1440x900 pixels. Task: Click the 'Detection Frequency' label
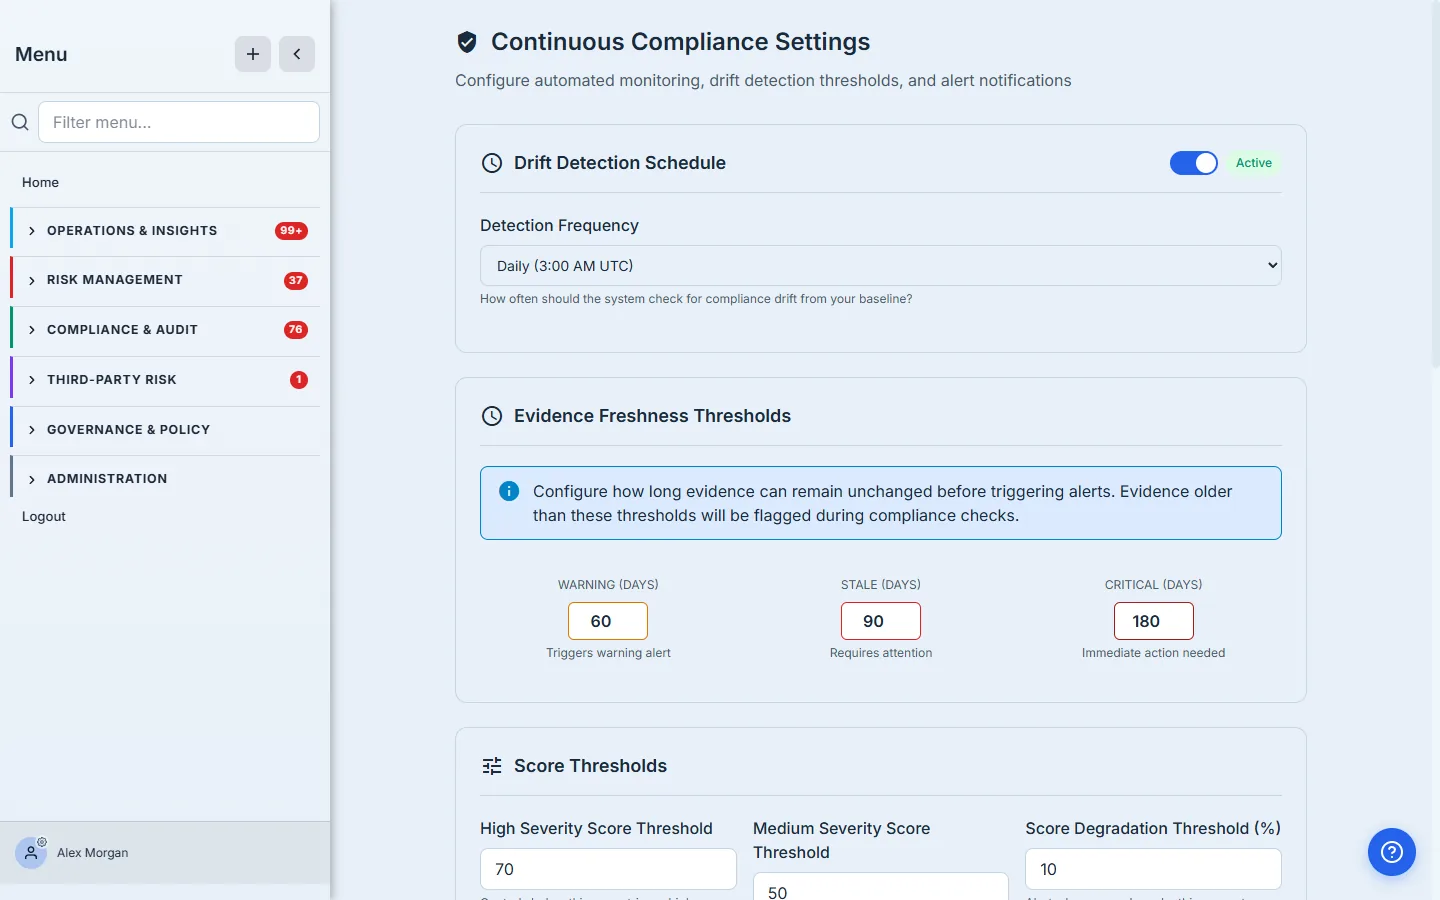click(559, 226)
